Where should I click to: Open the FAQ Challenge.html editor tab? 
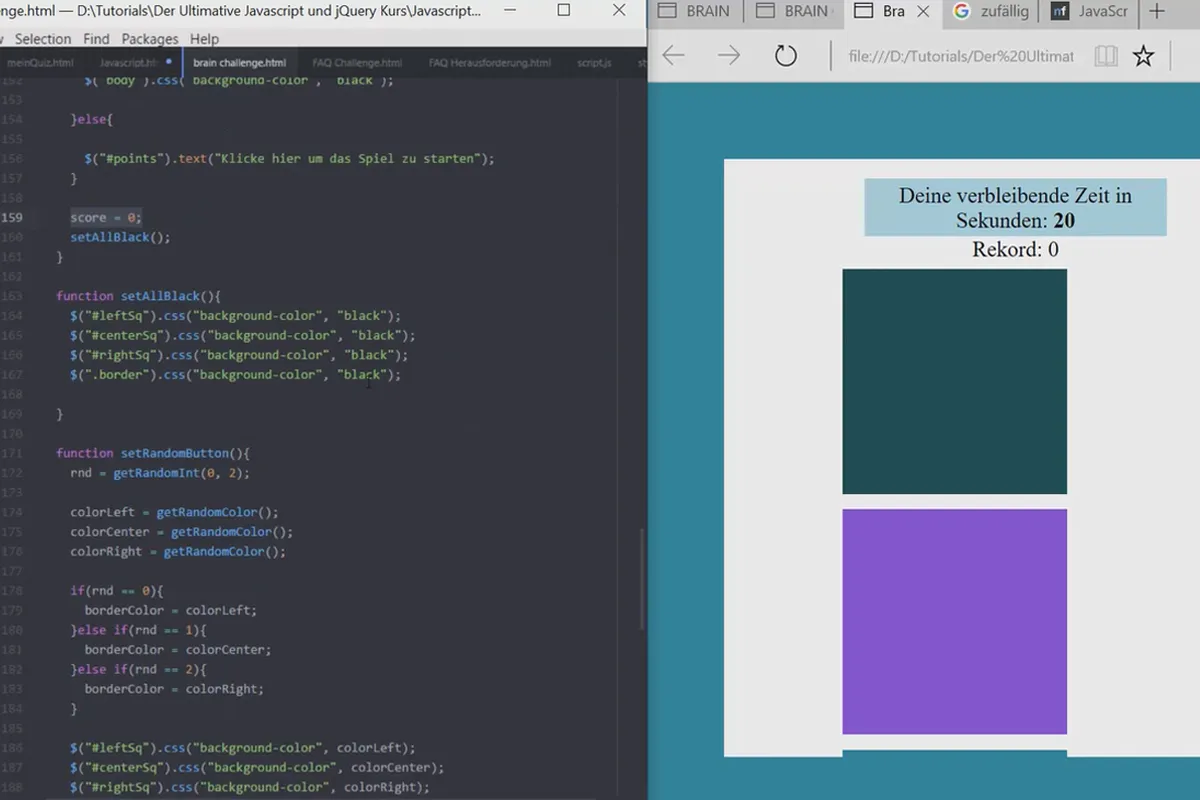356,62
